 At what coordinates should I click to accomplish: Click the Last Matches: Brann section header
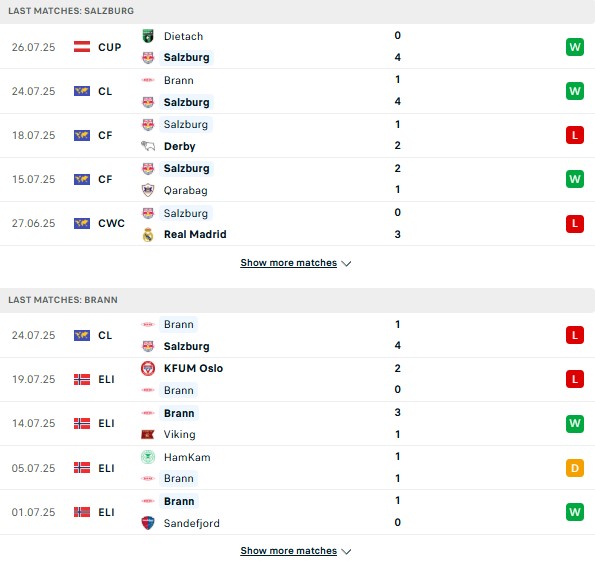tap(298, 300)
